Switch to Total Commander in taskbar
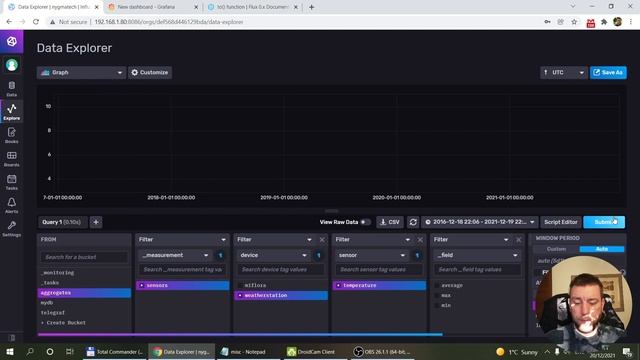The image size is (640, 360). click(115, 351)
